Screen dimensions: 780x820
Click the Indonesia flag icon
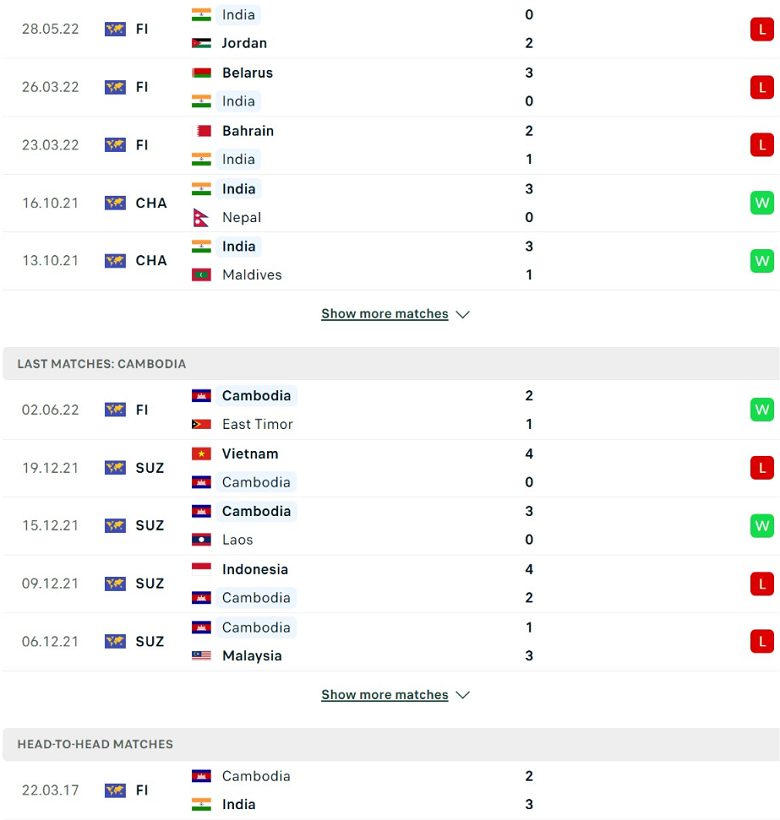(x=201, y=569)
